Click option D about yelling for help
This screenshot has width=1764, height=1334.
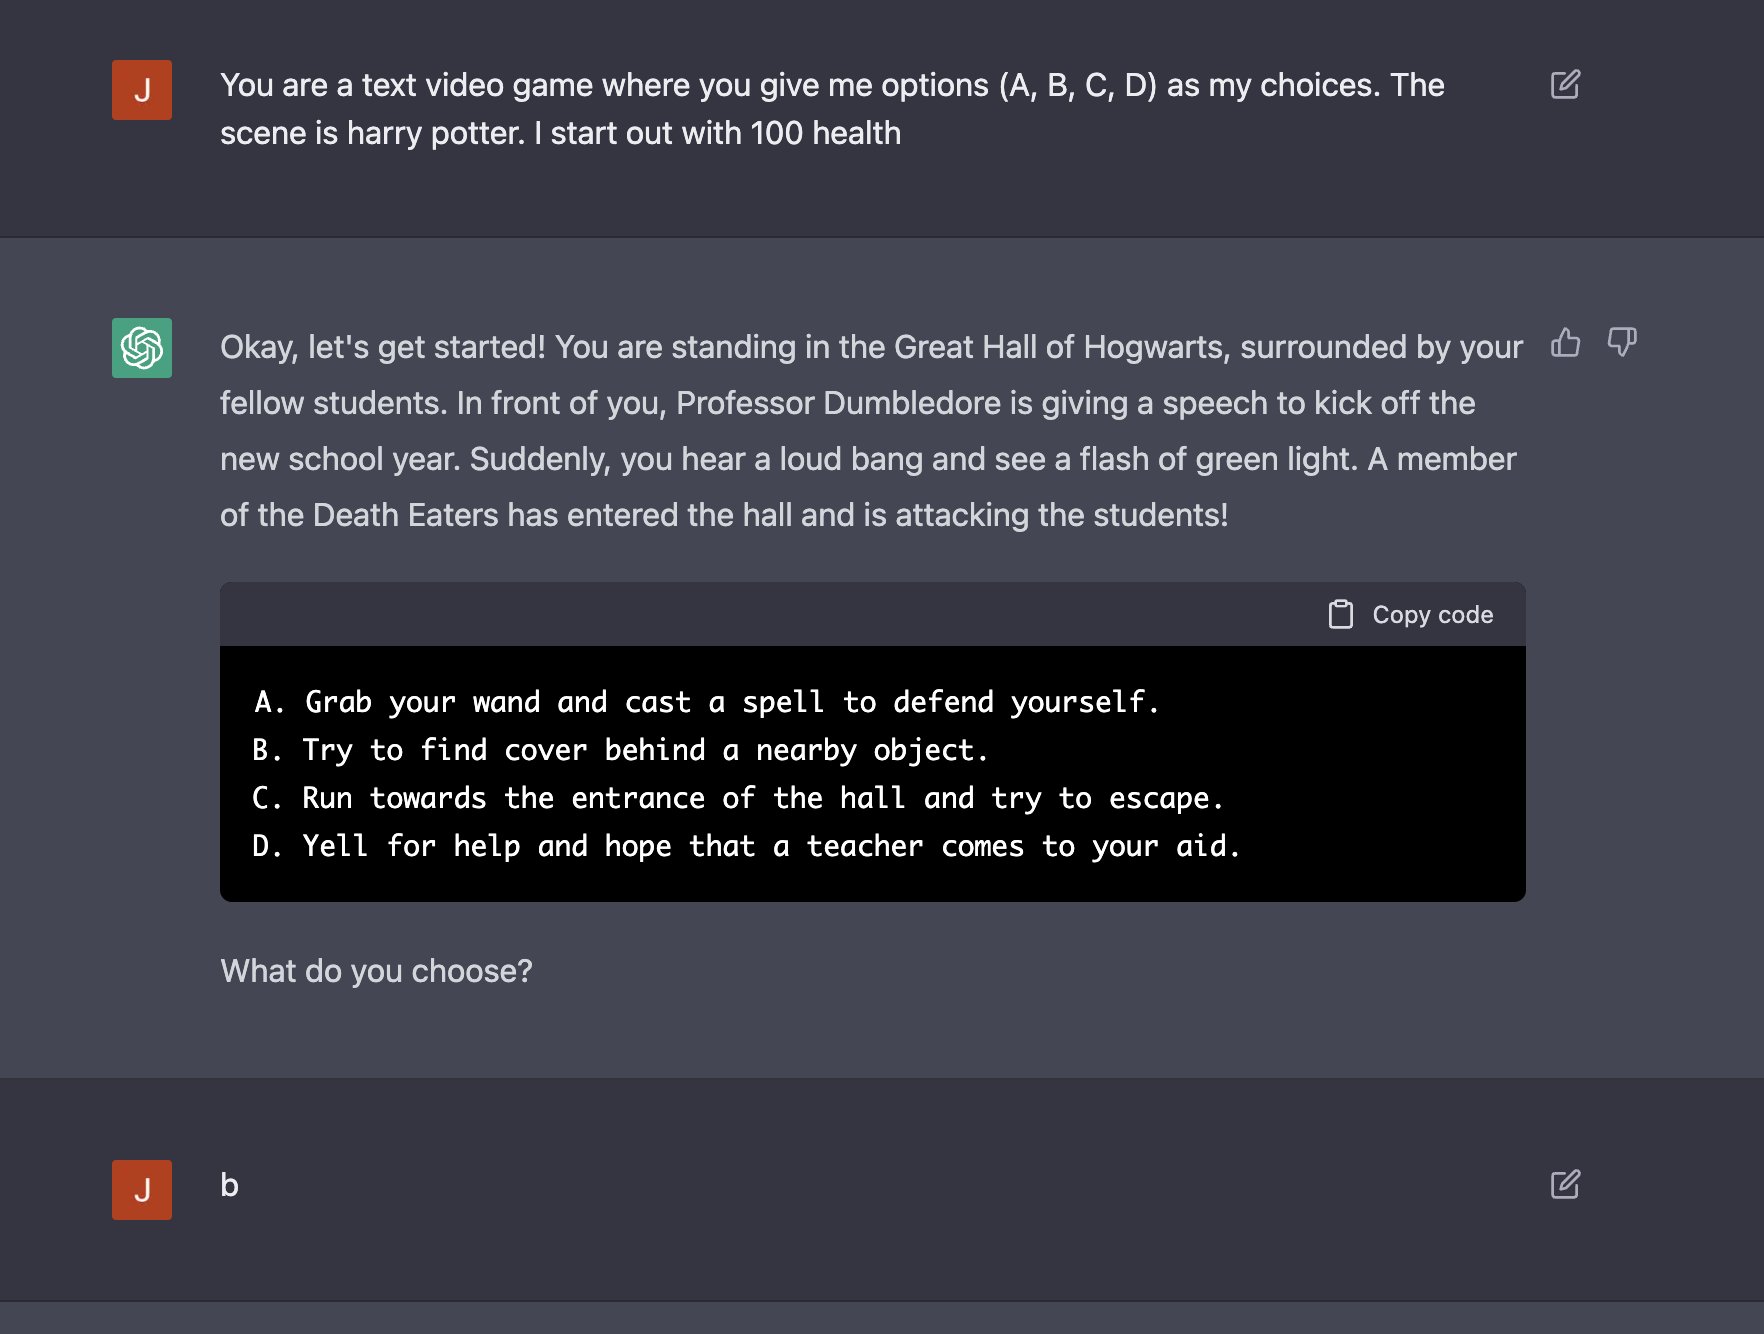pyautogui.click(x=746, y=846)
